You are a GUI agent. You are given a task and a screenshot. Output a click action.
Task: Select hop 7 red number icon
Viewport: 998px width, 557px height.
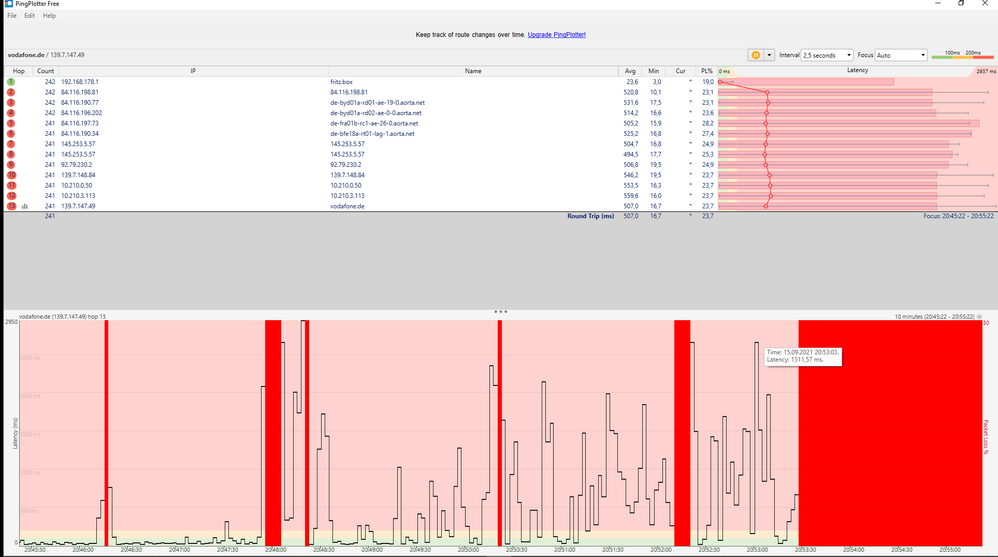click(11, 144)
